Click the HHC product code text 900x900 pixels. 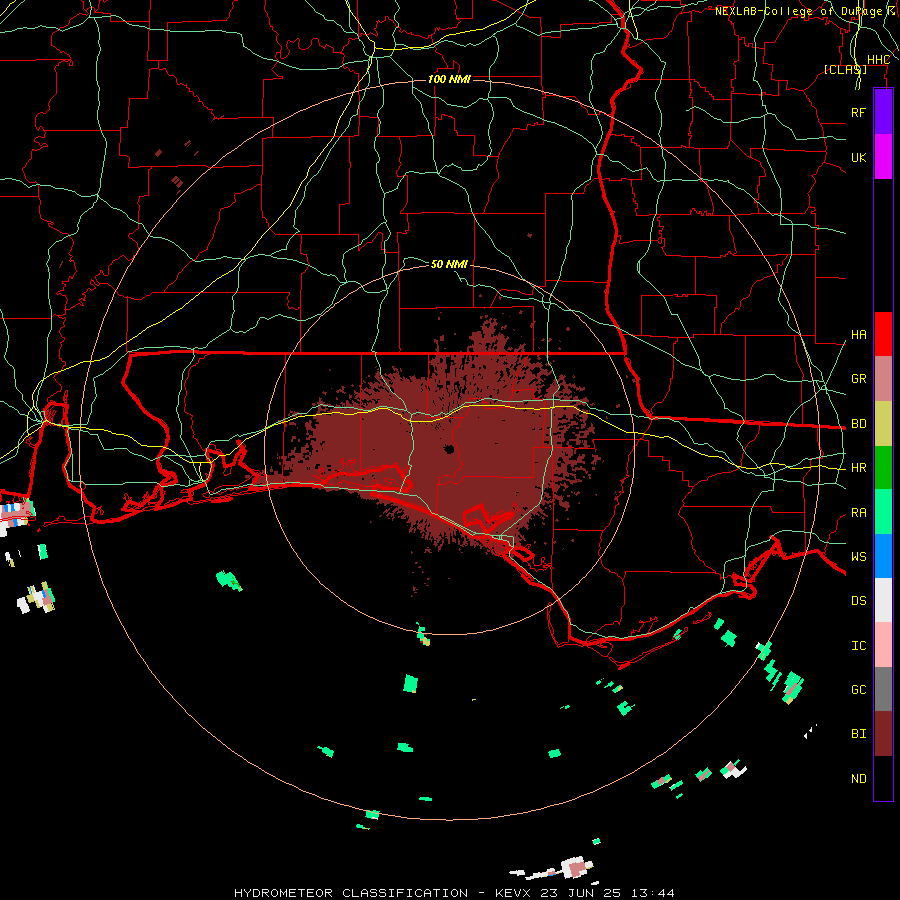point(878,60)
